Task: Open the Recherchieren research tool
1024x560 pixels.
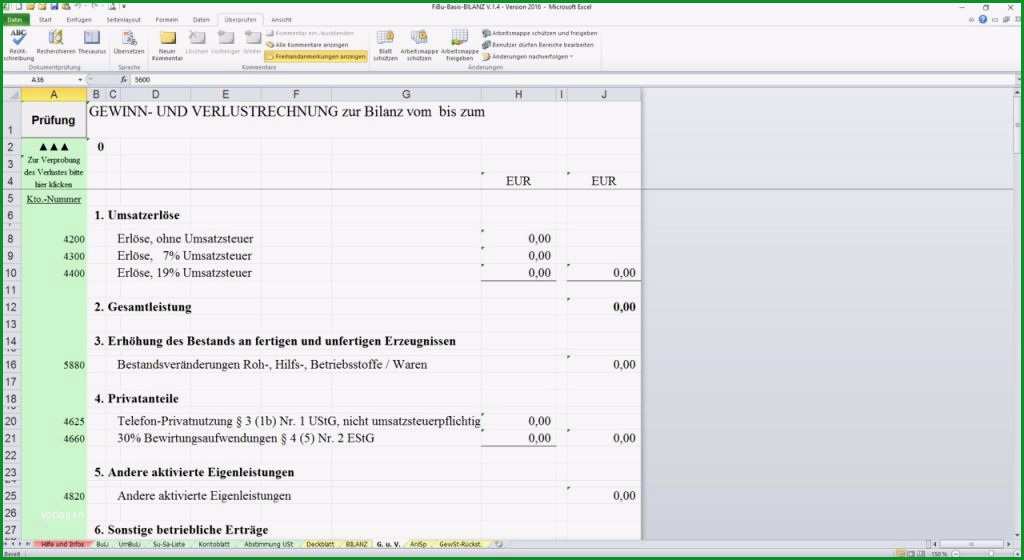Action: pos(56,42)
